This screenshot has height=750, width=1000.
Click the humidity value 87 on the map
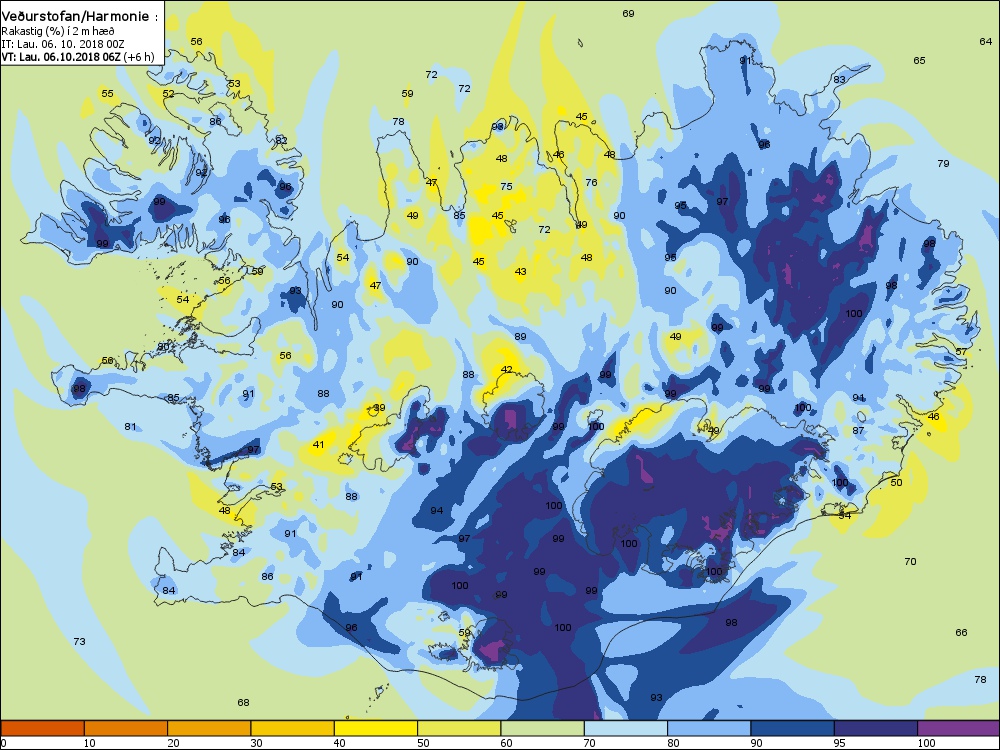pos(858,431)
